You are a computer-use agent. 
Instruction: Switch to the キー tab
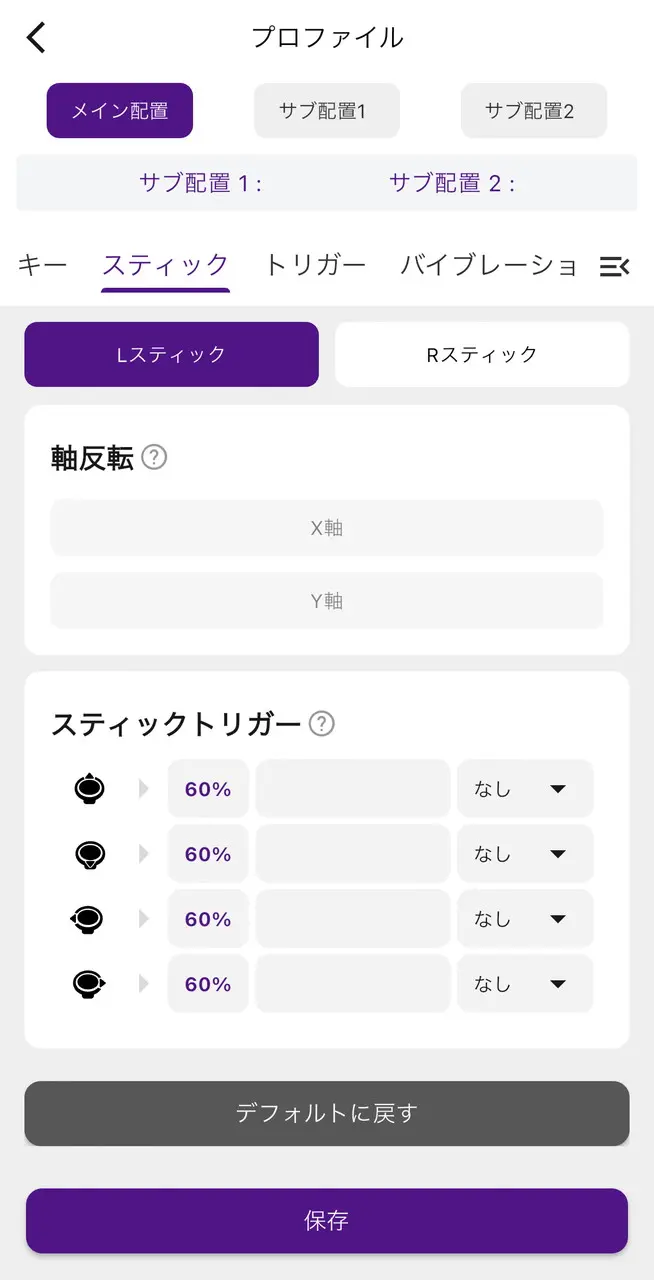[x=43, y=265]
